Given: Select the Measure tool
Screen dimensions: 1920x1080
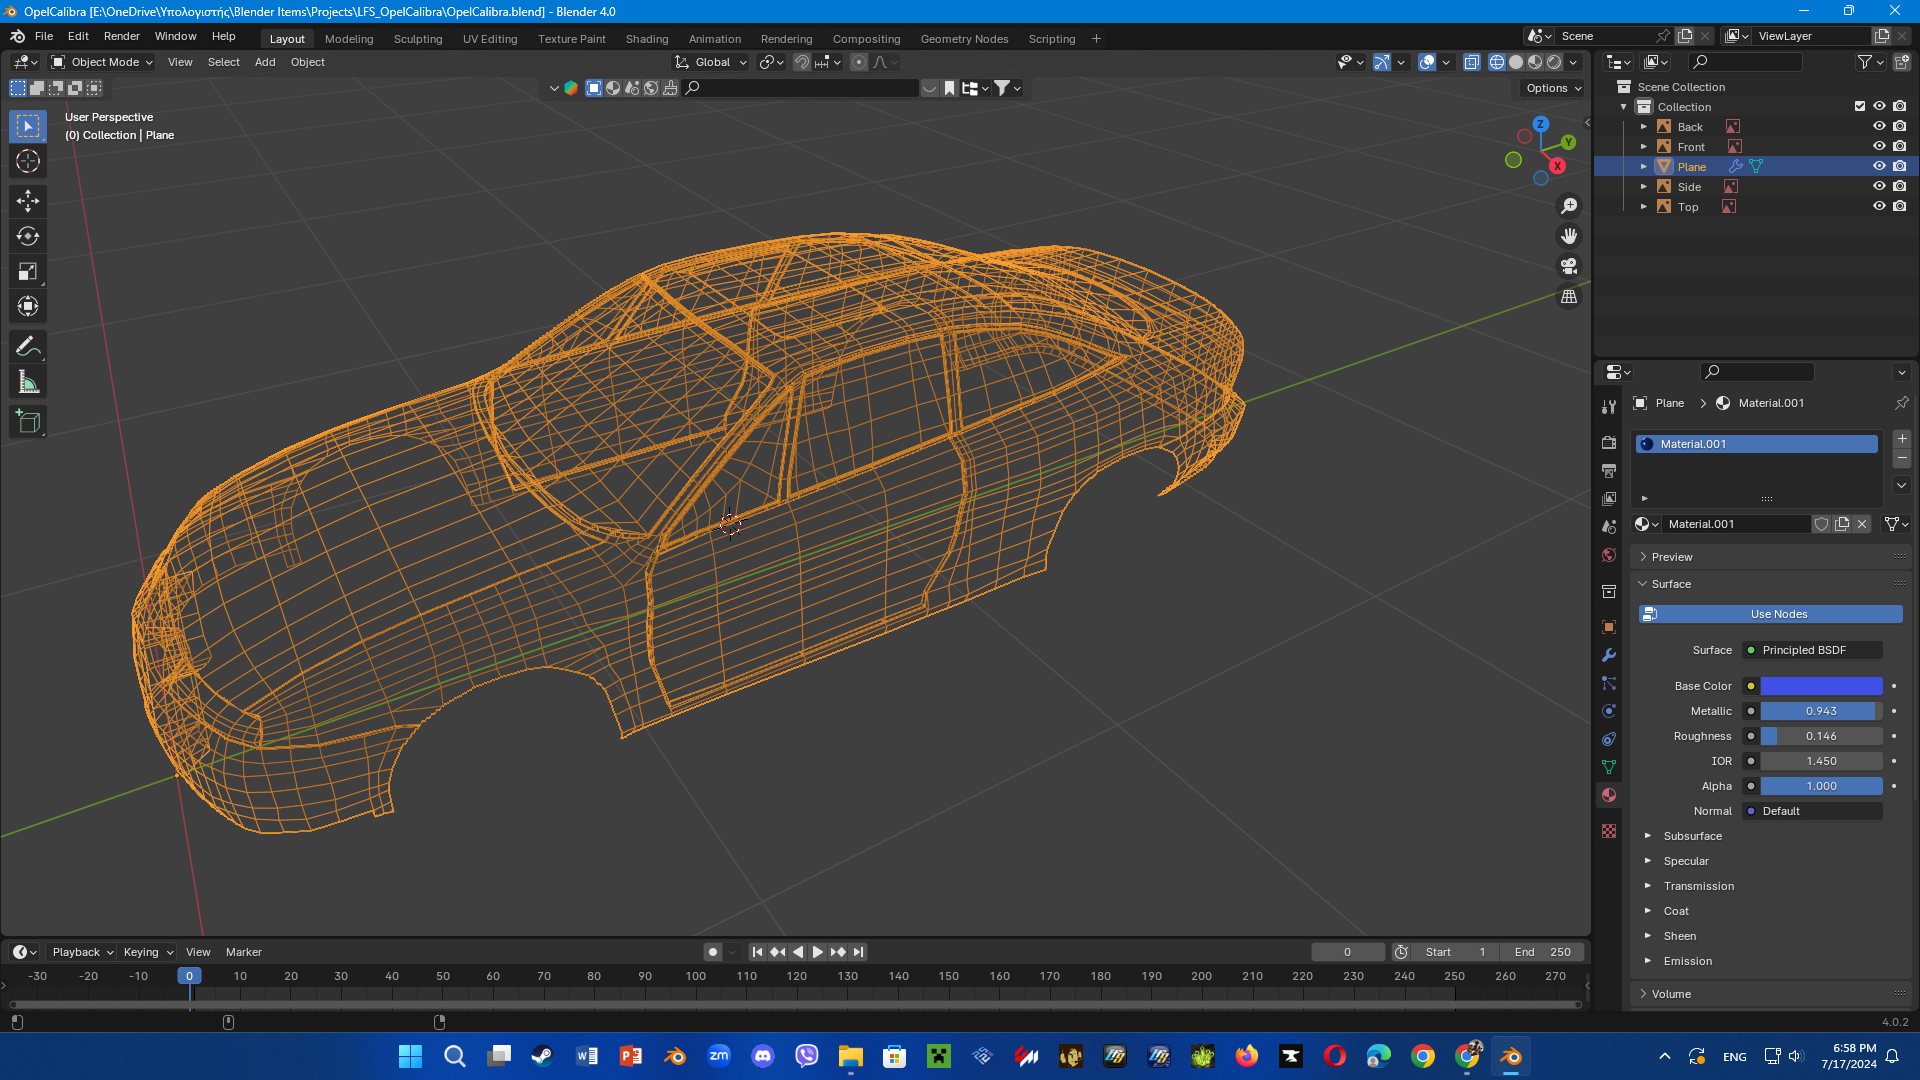Looking at the screenshot, I should 28,382.
